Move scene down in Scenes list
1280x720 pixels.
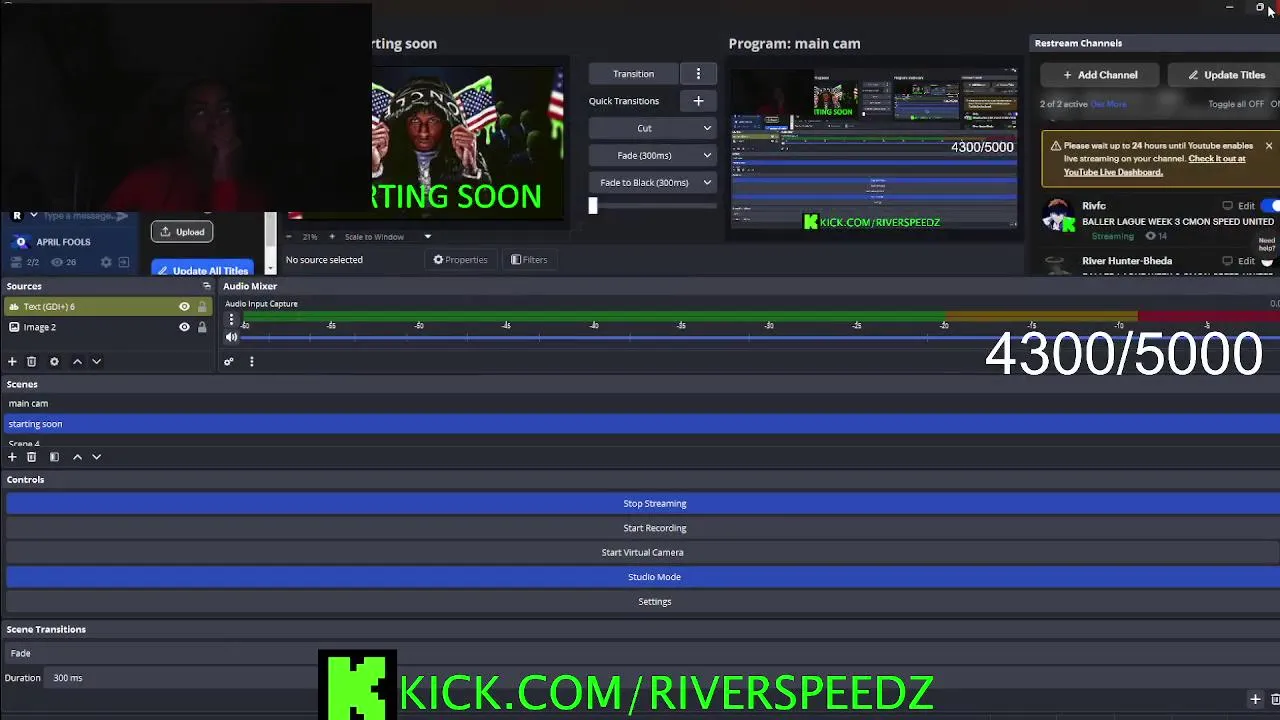pyautogui.click(x=96, y=457)
